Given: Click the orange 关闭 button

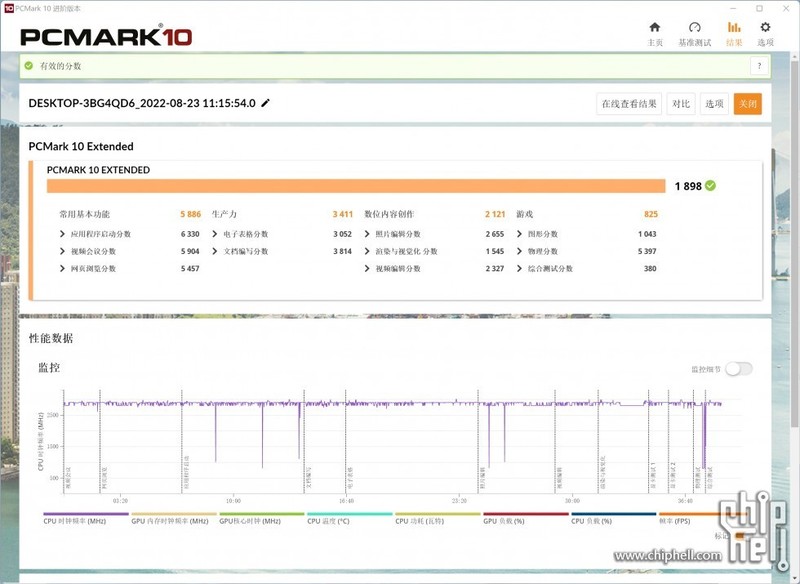Looking at the screenshot, I should [748, 104].
